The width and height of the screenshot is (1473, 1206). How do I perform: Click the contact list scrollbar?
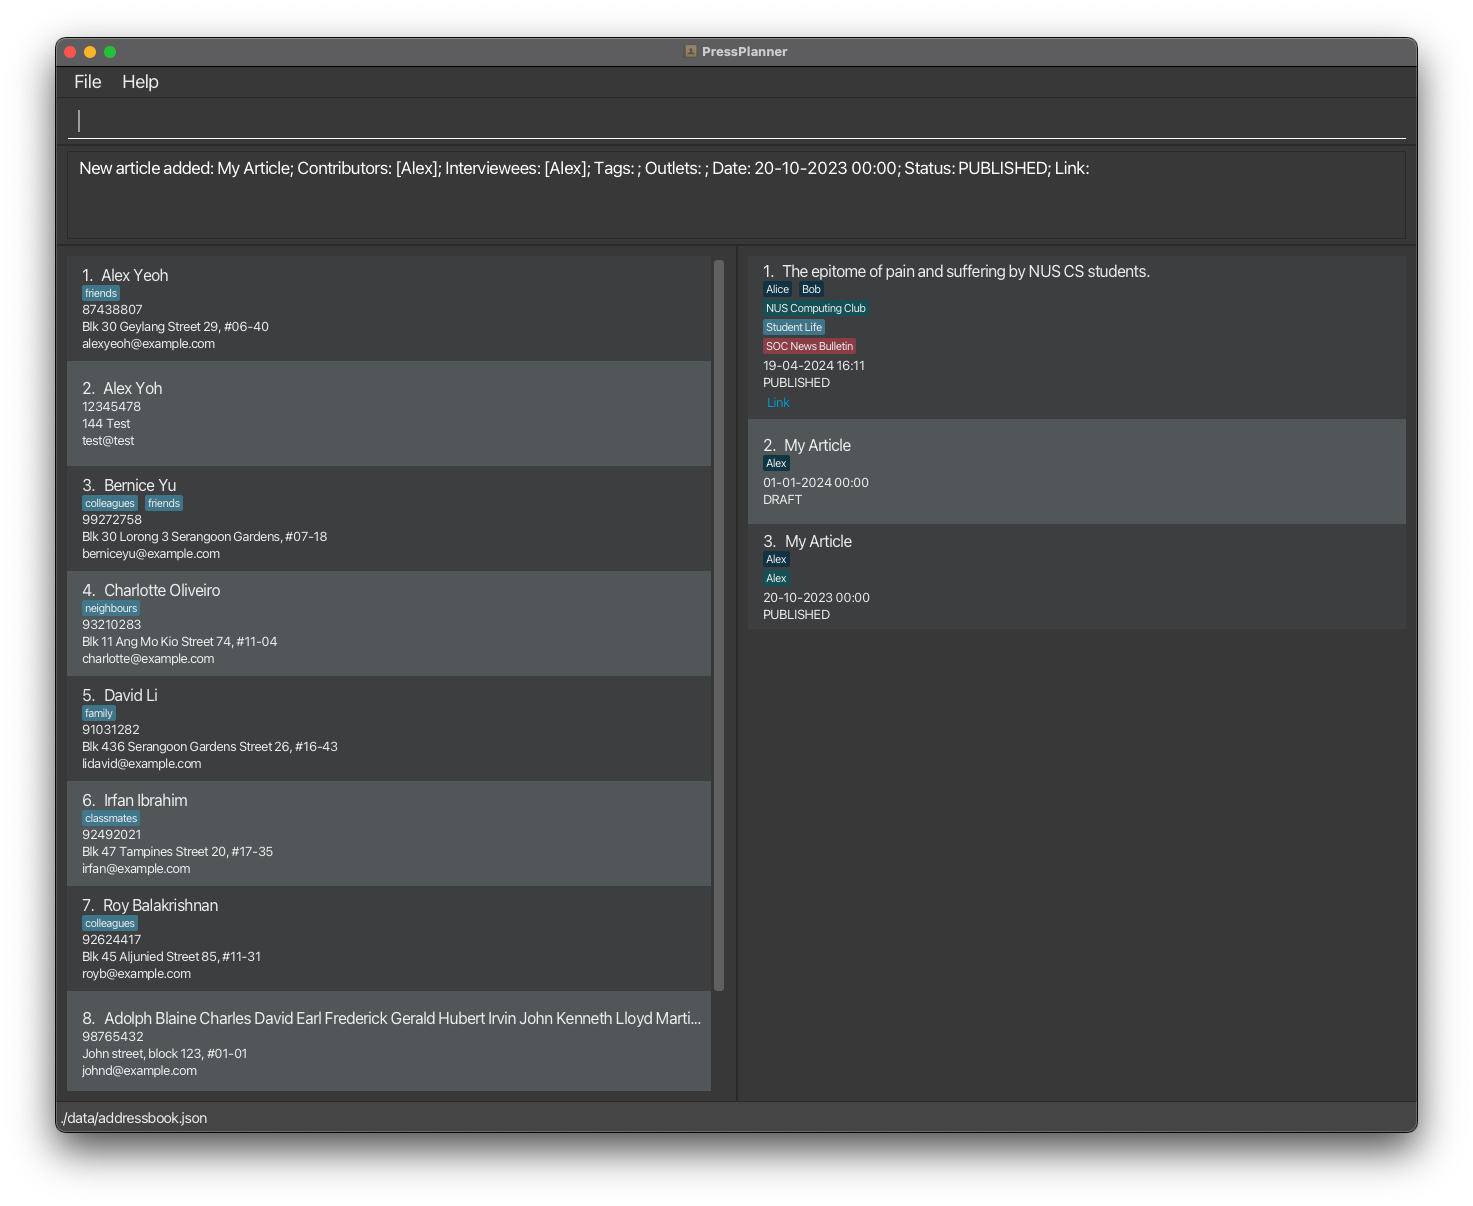[719, 625]
